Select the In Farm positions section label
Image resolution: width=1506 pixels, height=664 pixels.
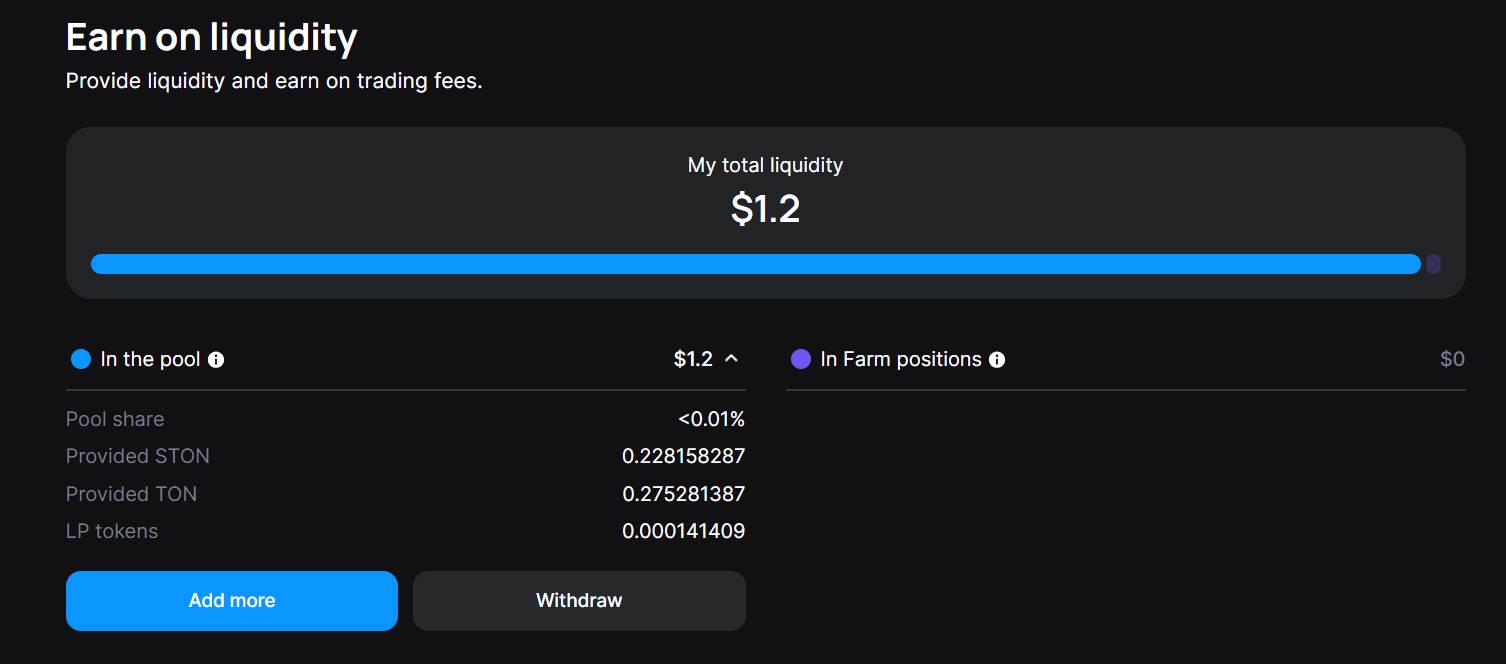pyautogui.click(x=900, y=359)
